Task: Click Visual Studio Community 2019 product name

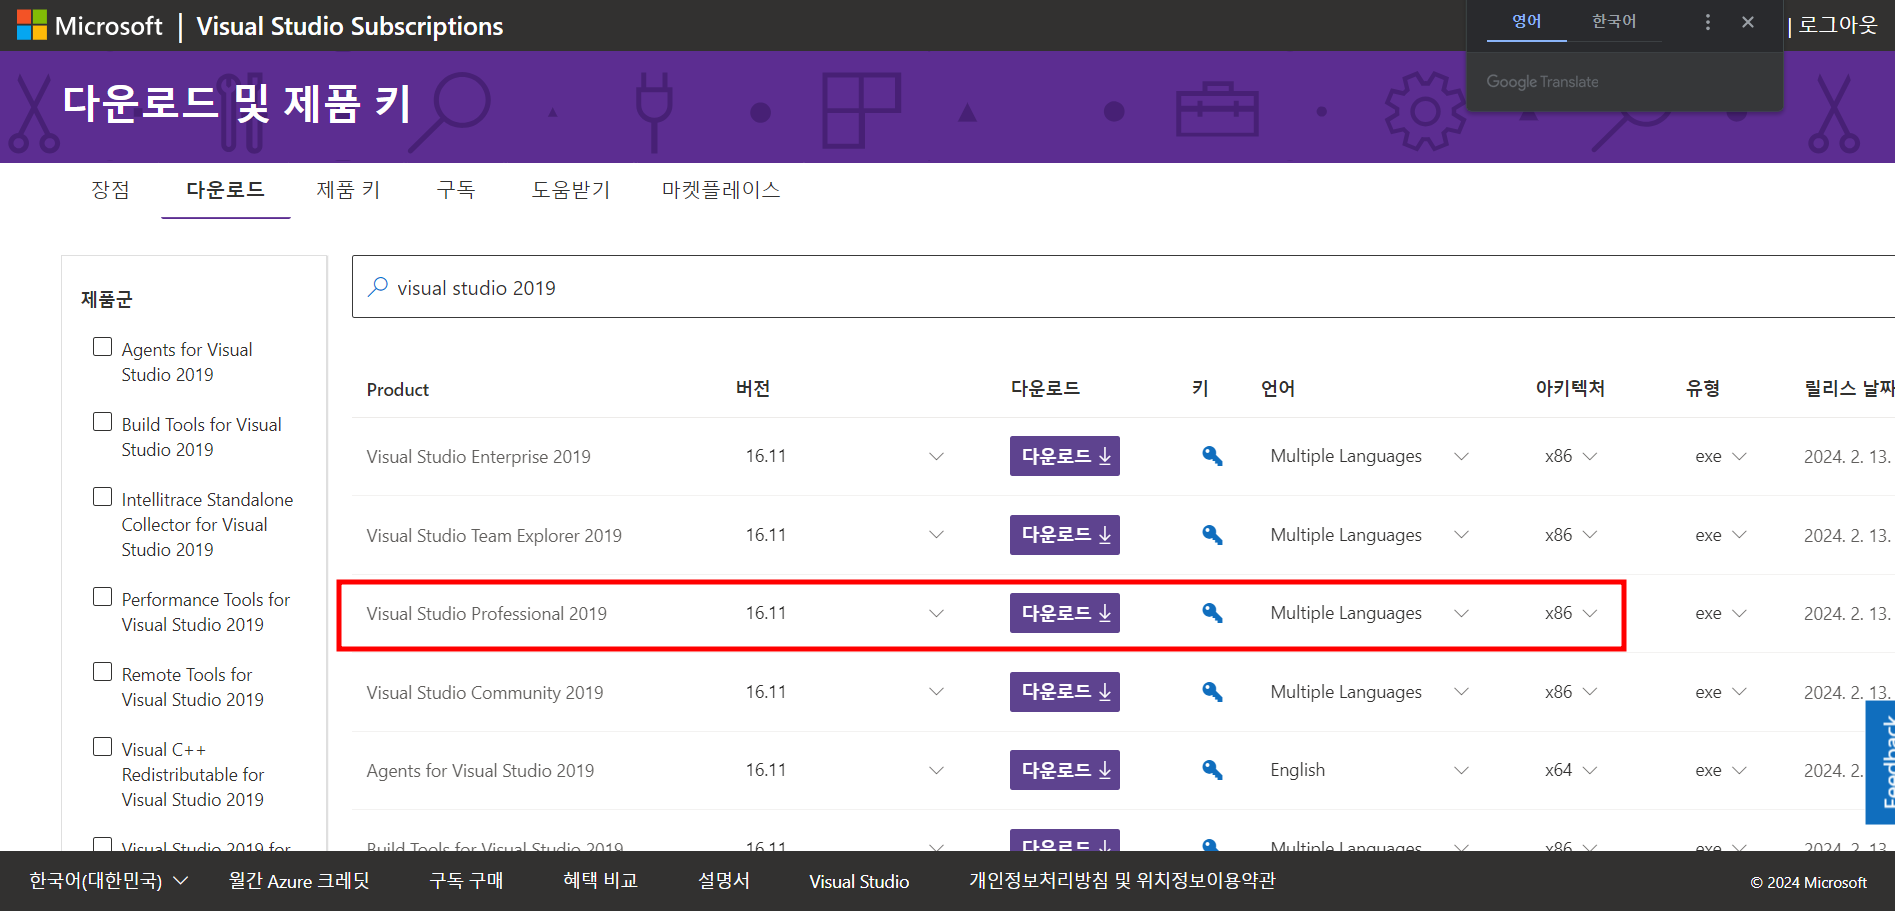Action: pos(485,692)
